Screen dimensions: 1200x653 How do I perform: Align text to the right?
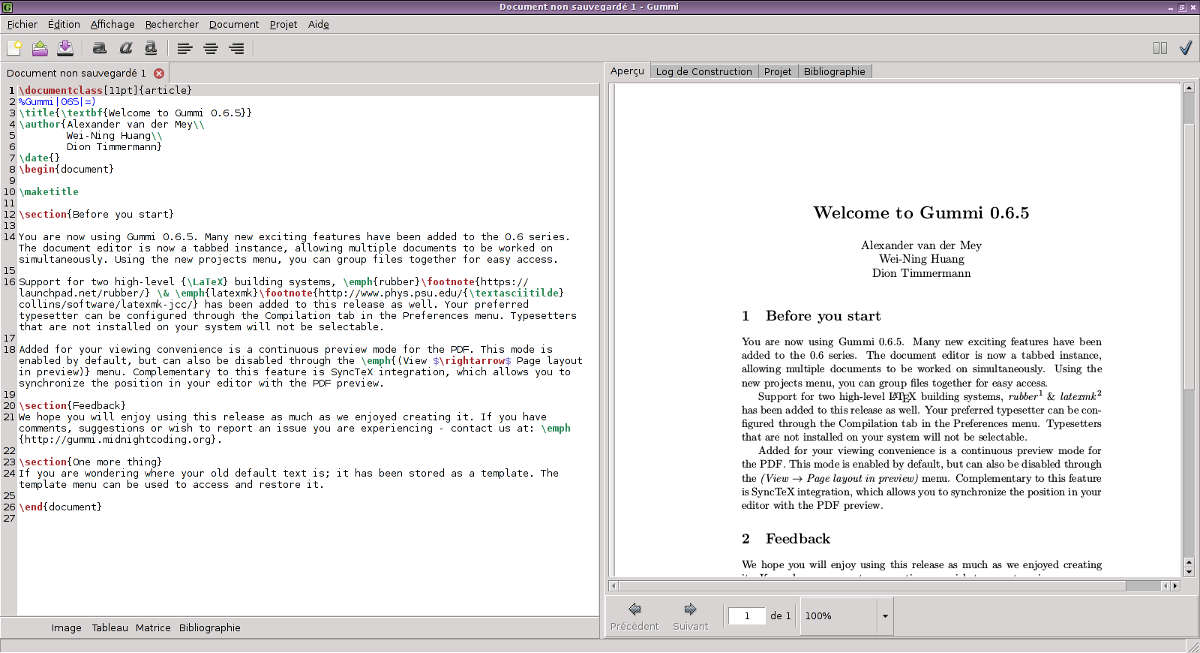pyautogui.click(x=237, y=47)
